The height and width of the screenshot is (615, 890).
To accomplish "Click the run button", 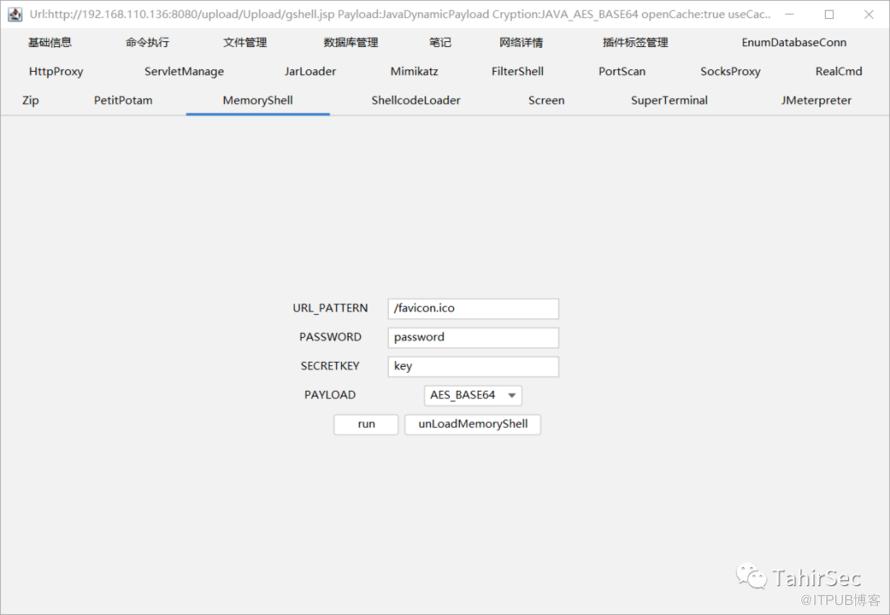I will [x=366, y=424].
